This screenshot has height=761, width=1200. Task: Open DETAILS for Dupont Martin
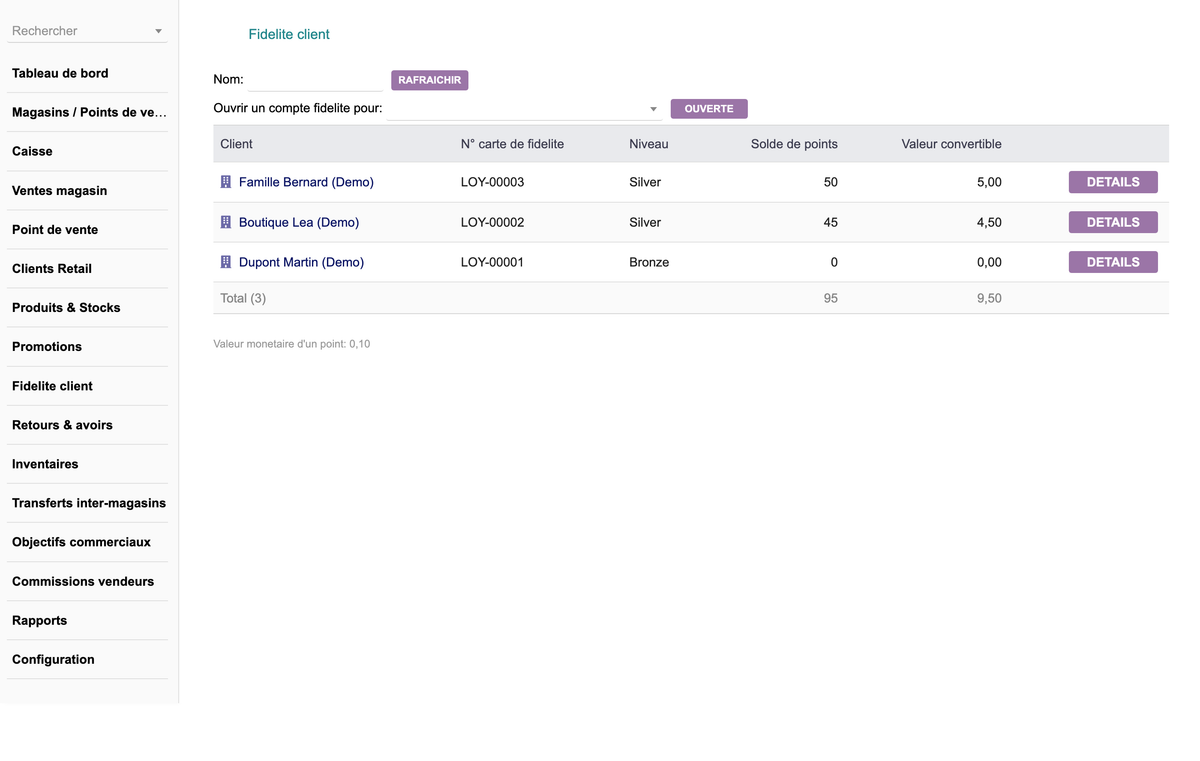(1113, 262)
